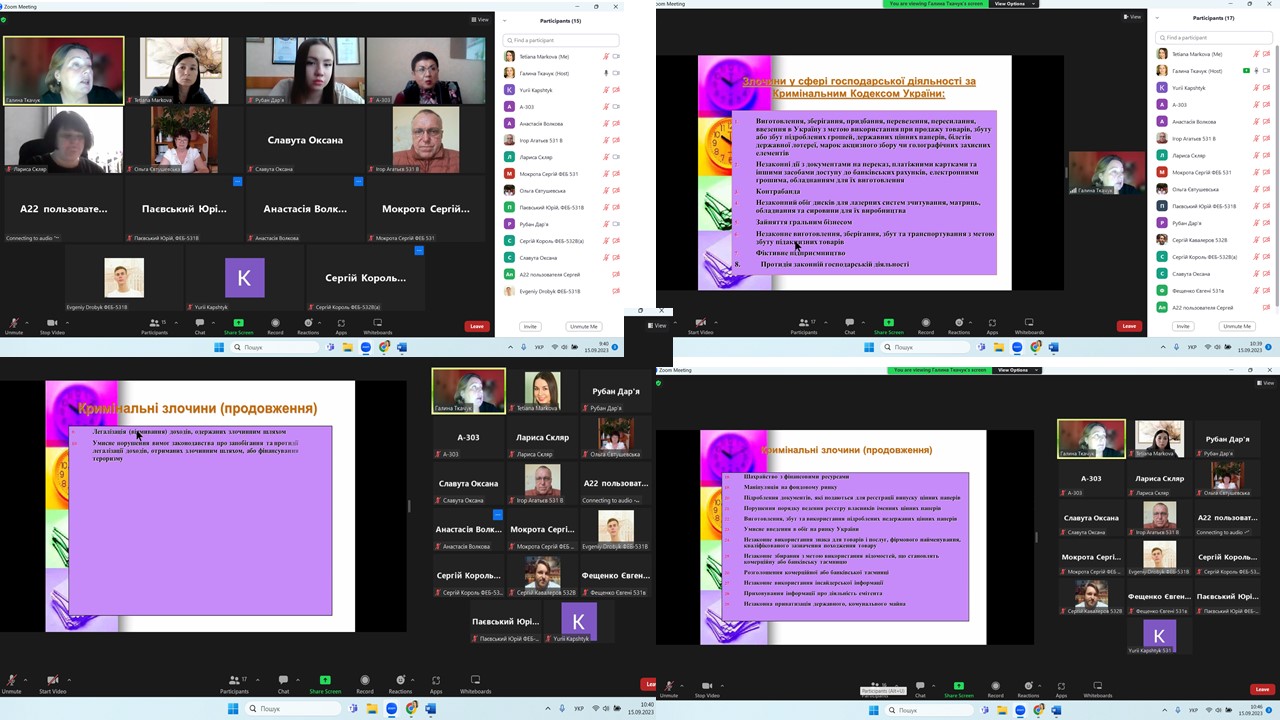Toggle Unmute in the Шахрайство slide window
The width and height of the screenshot is (1280, 720).
pyautogui.click(x=668, y=689)
